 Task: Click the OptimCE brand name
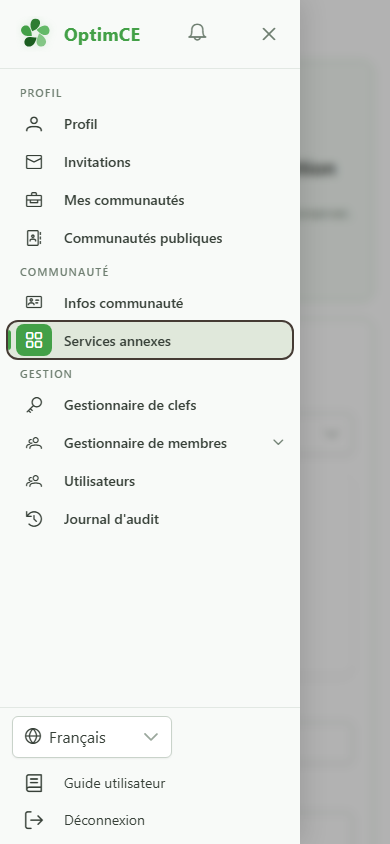click(x=102, y=34)
